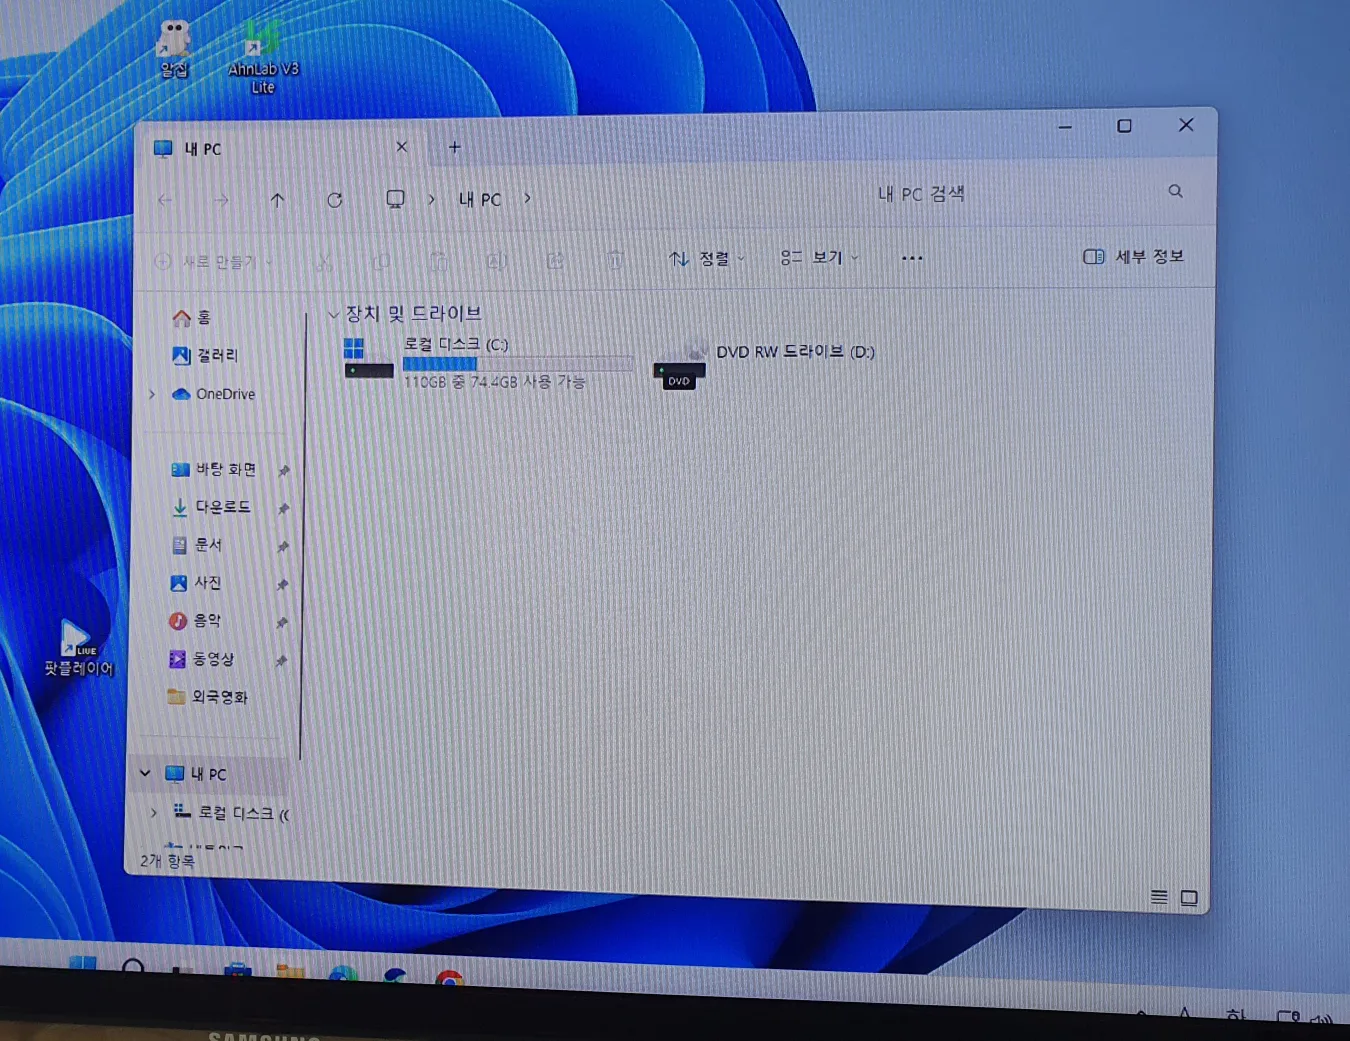
Task: Open 홈 in navigation pane
Action: [192, 318]
